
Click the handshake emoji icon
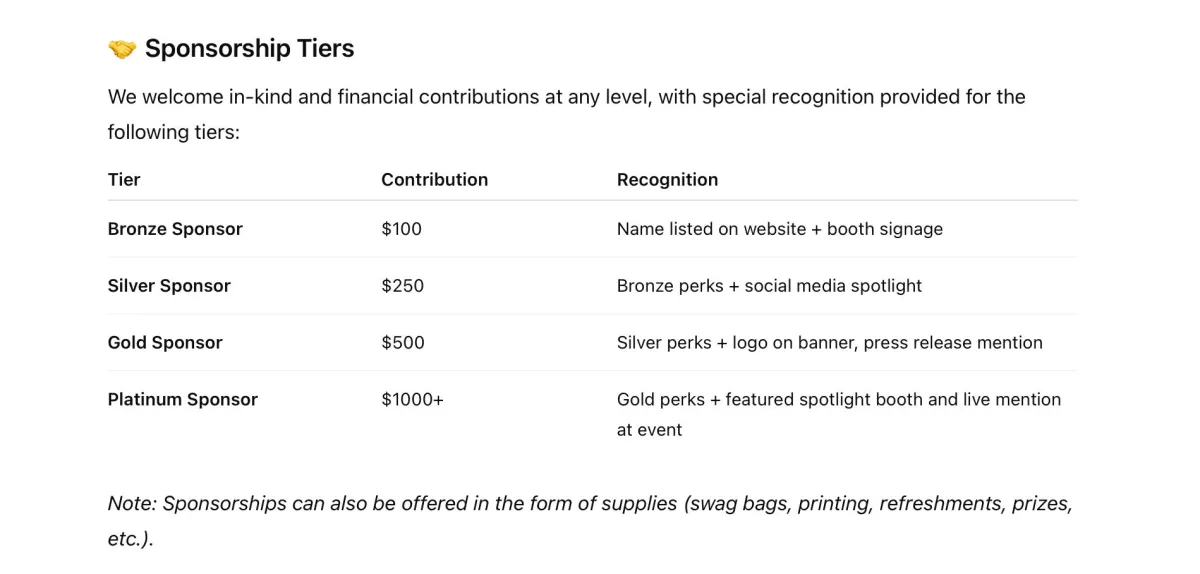point(122,49)
